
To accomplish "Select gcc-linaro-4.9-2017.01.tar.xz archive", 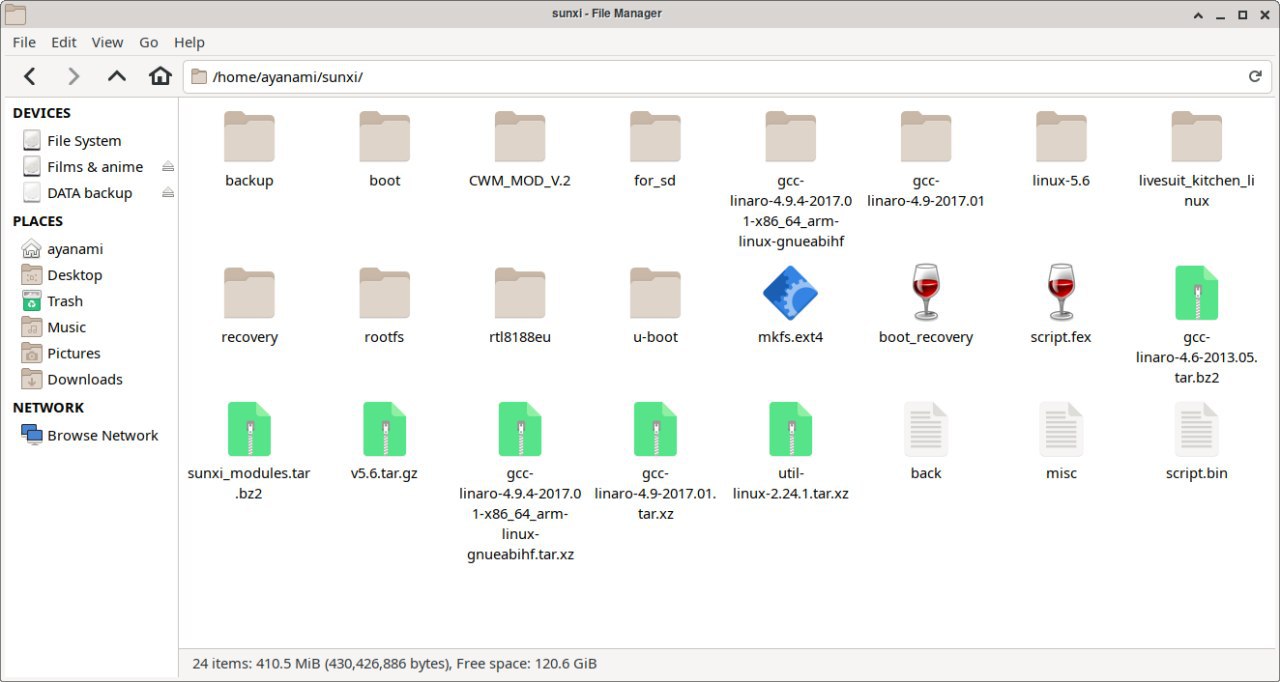I will (x=655, y=462).
